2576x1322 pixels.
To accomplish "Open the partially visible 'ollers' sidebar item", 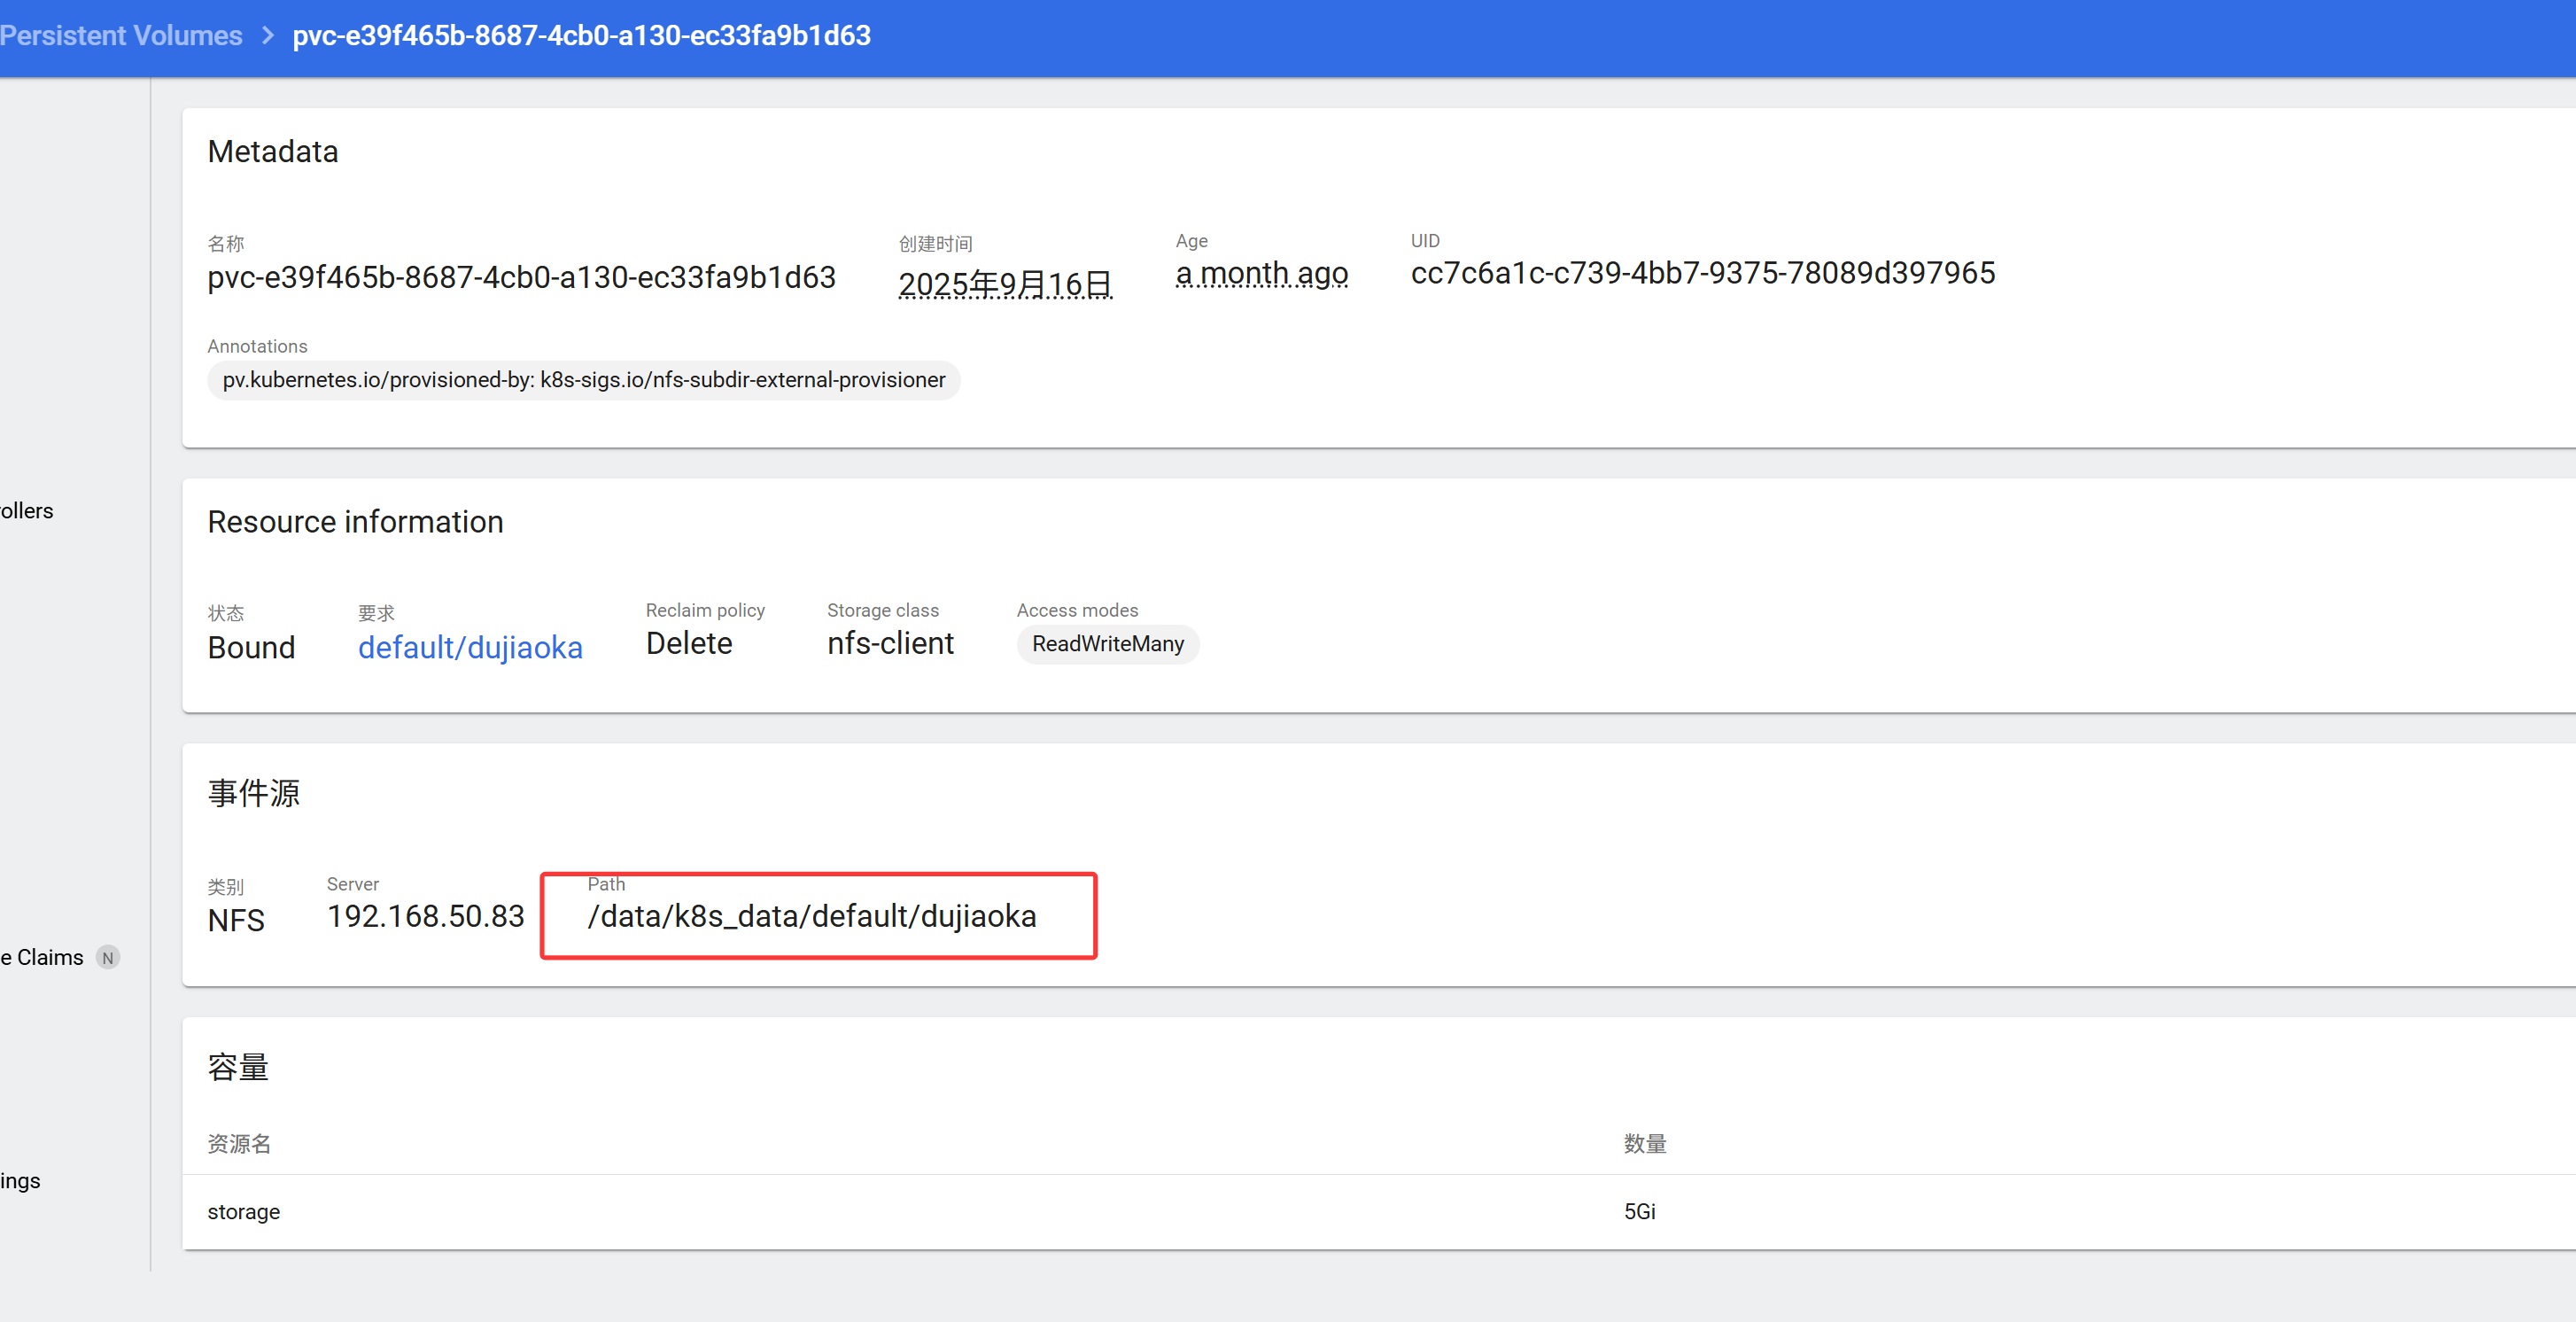I will (x=27, y=511).
